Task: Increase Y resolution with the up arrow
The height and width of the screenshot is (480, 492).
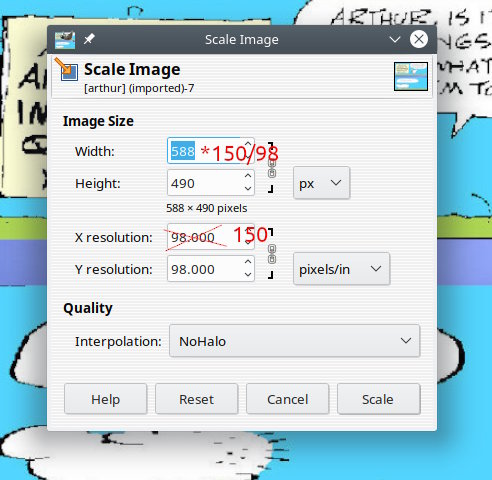Action: coord(248,262)
